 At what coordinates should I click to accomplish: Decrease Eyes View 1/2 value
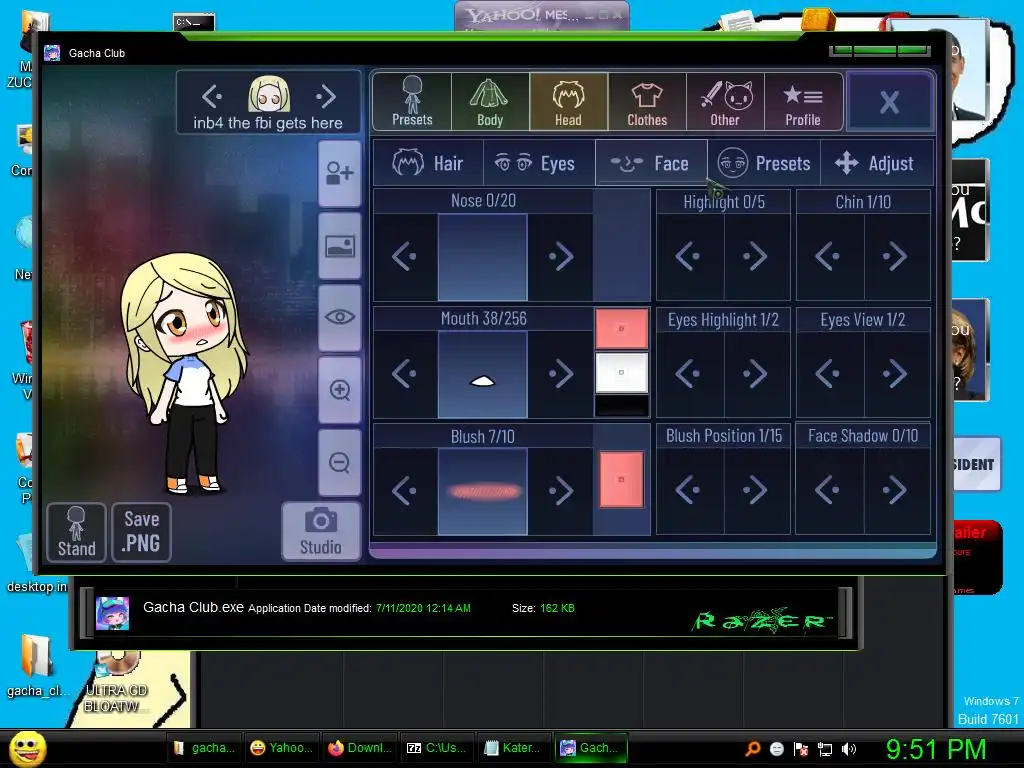[829, 374]
